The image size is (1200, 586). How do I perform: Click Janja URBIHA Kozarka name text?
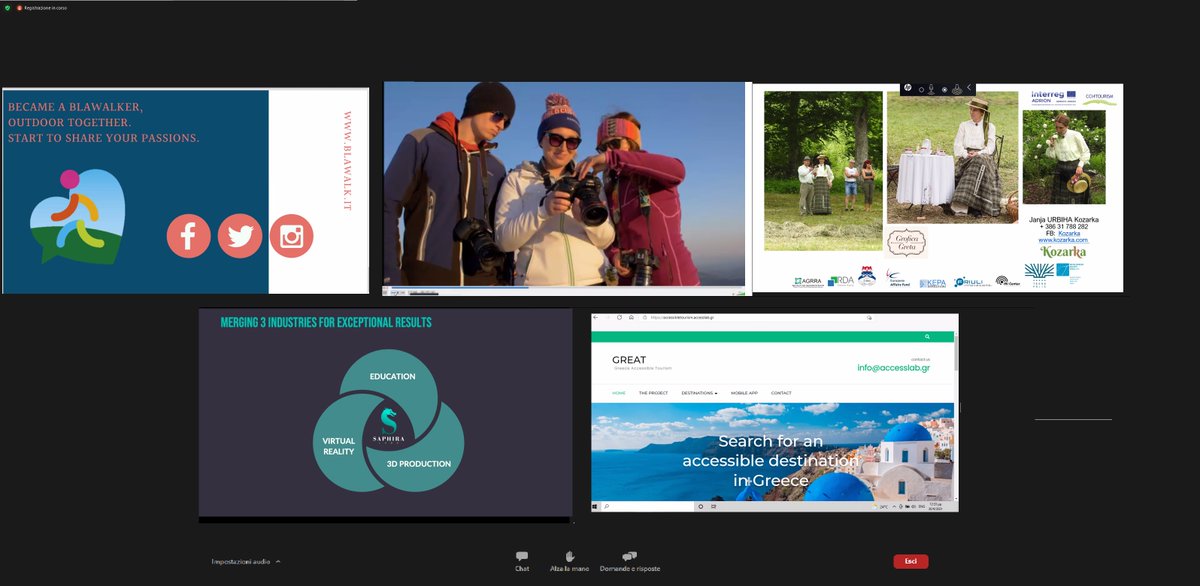click(x=1064, y=219)
